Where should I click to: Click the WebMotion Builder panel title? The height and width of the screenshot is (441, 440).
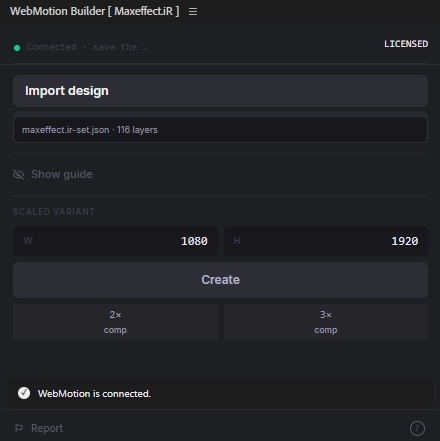coord(94,11)
